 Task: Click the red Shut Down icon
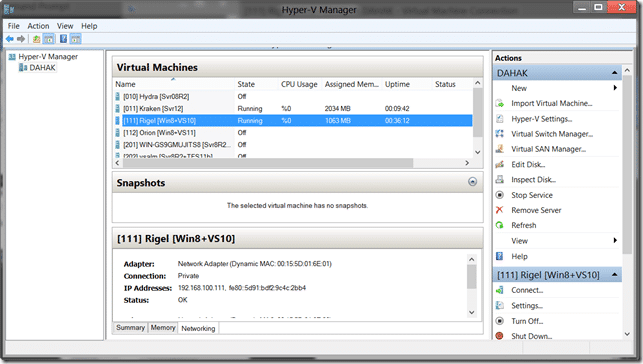[499, 336]
